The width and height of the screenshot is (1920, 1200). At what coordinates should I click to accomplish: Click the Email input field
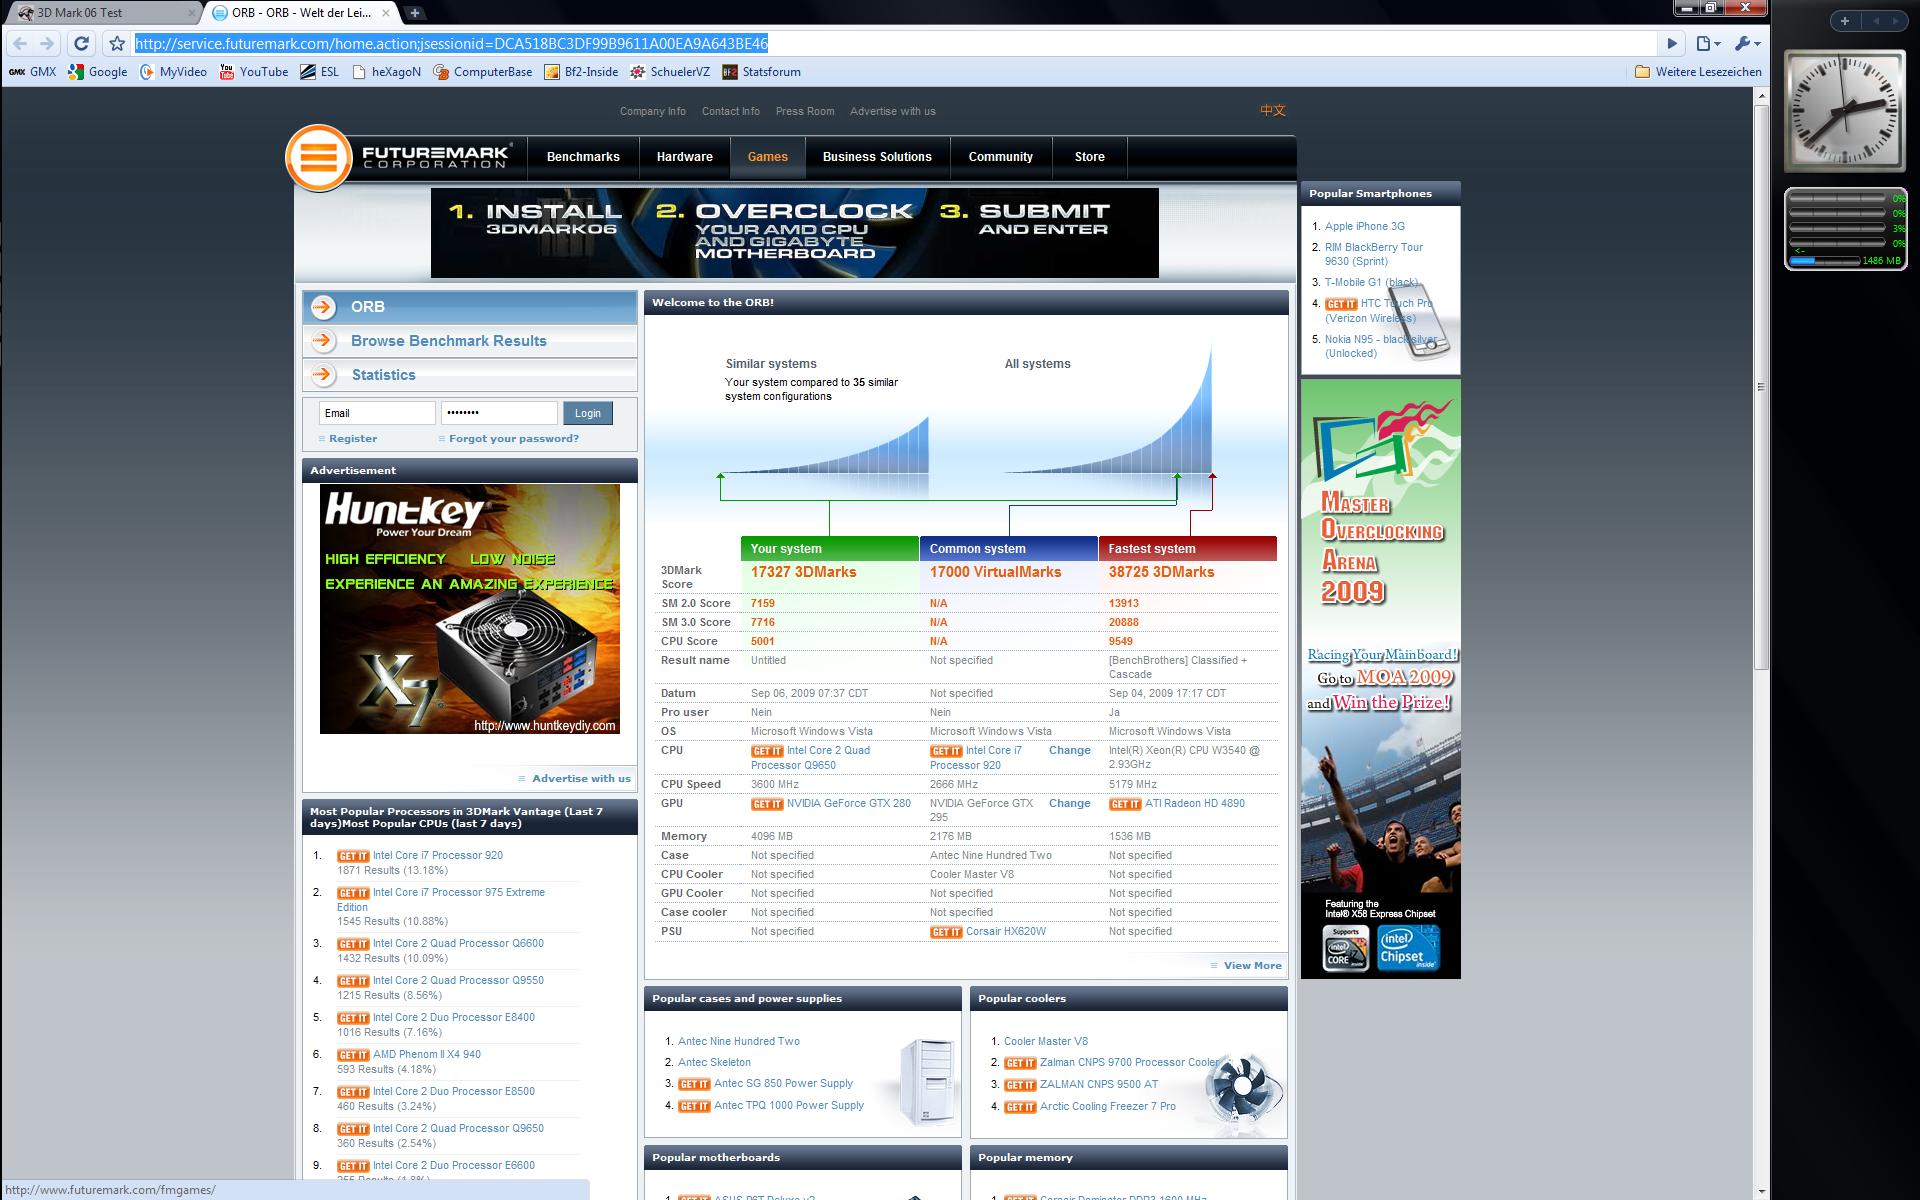click(x=377, y=413)
